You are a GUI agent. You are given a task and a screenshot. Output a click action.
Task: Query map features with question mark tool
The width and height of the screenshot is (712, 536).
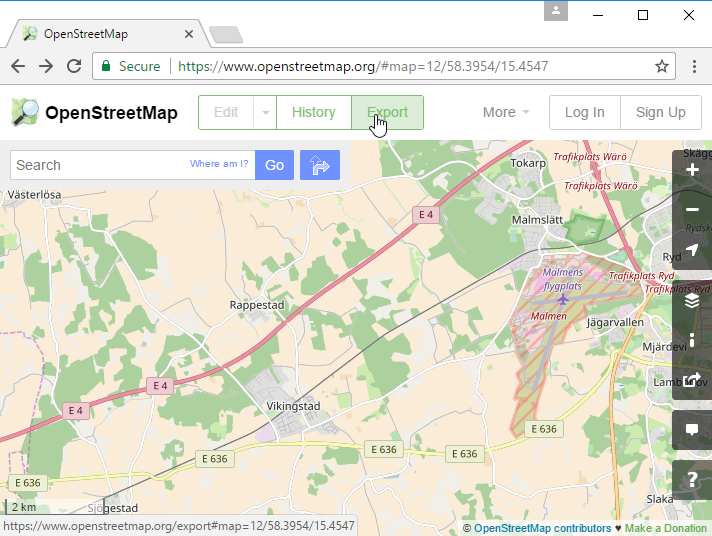click(x=692, y=480)
